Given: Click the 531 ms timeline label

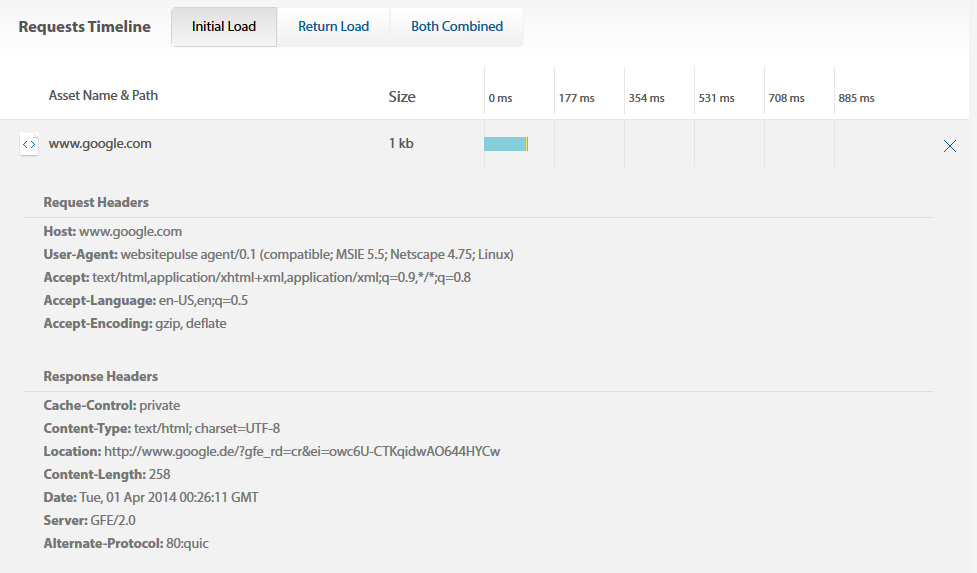Looking at the screenshot, I should tap(717, 98).
